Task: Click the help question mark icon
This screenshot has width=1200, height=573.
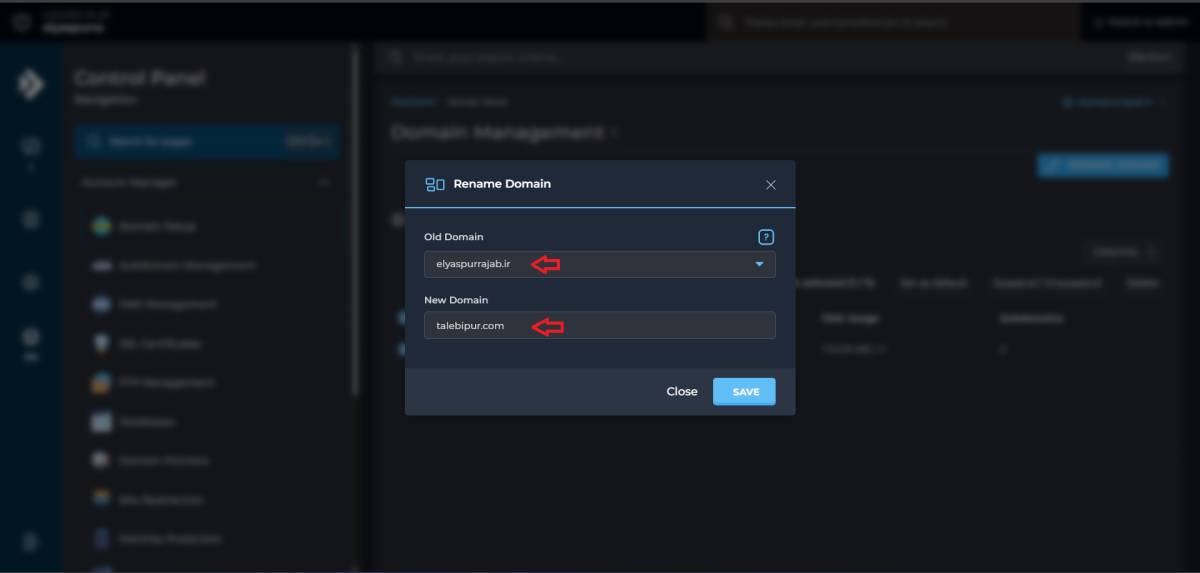Action: click(766, 237)
